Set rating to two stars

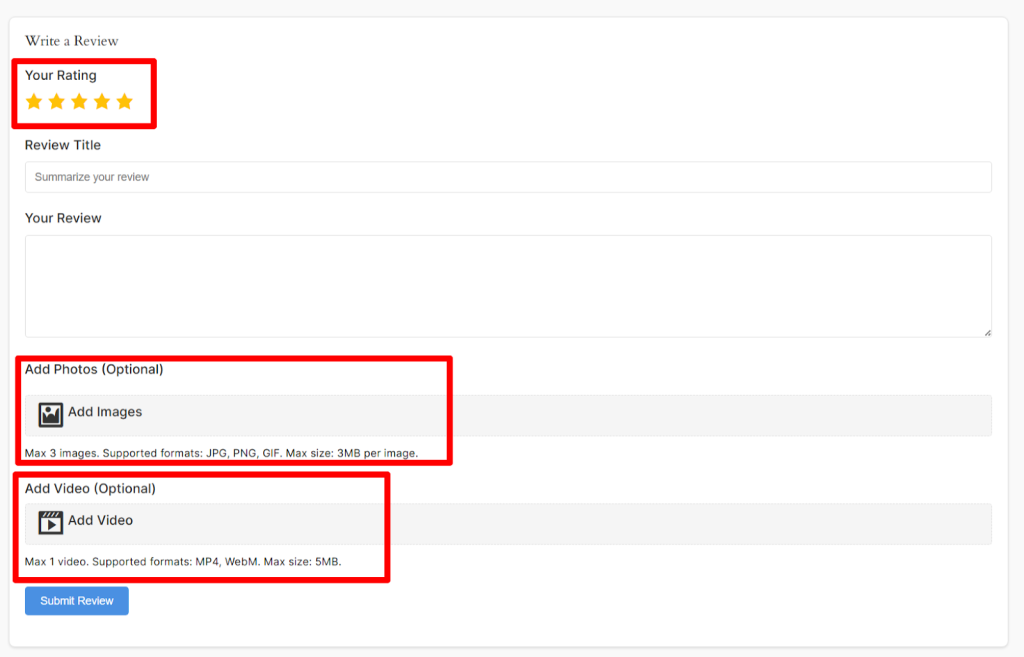[x=57, y=101]
